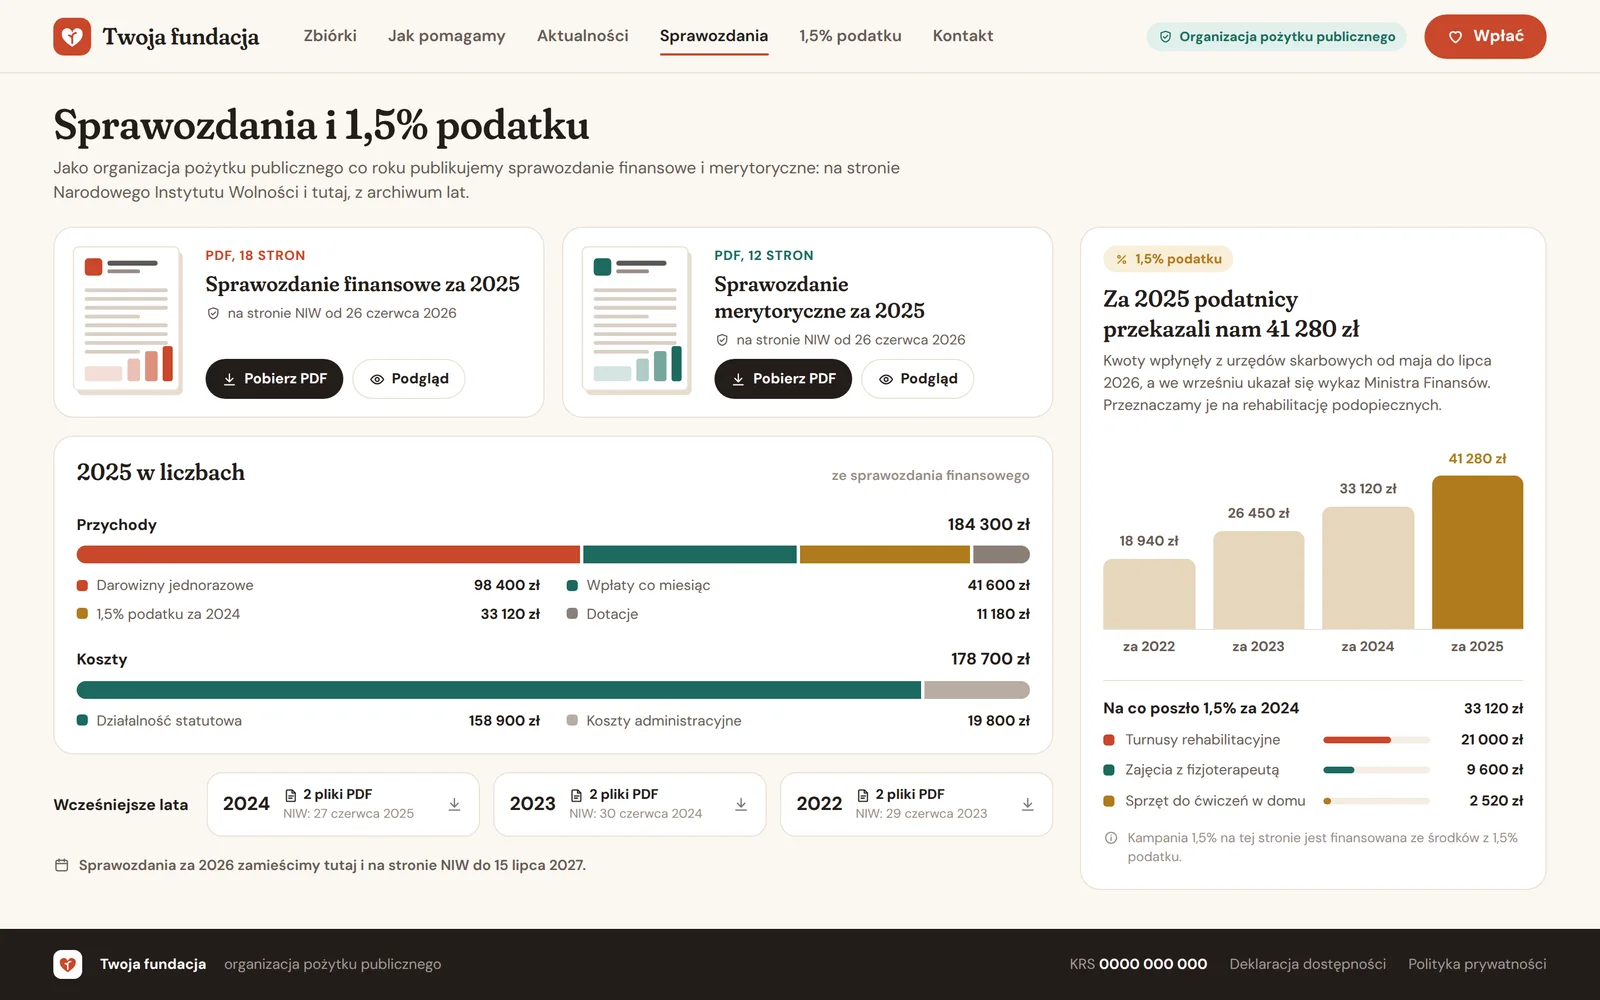The image size is (1600, 1000).
Task: Click the merytoryczne report document thumbnail
Action: 636,319
